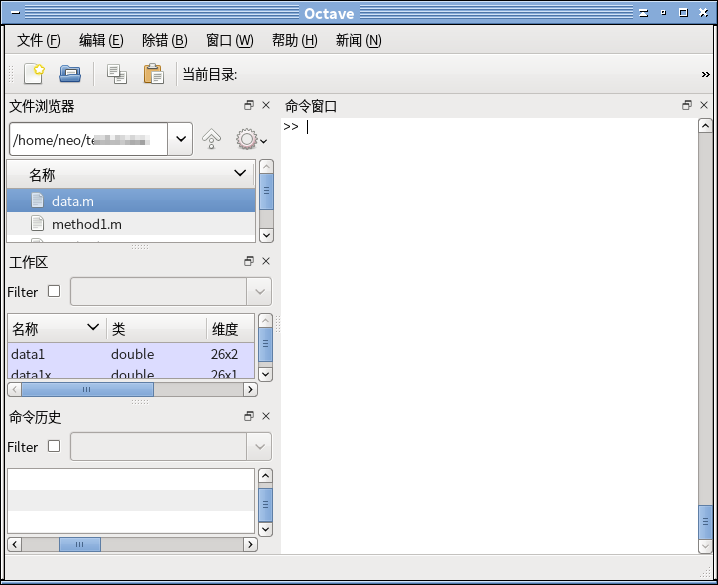Expand the file browser path dropdown
The image size is (718, 585).
point(181,140)
